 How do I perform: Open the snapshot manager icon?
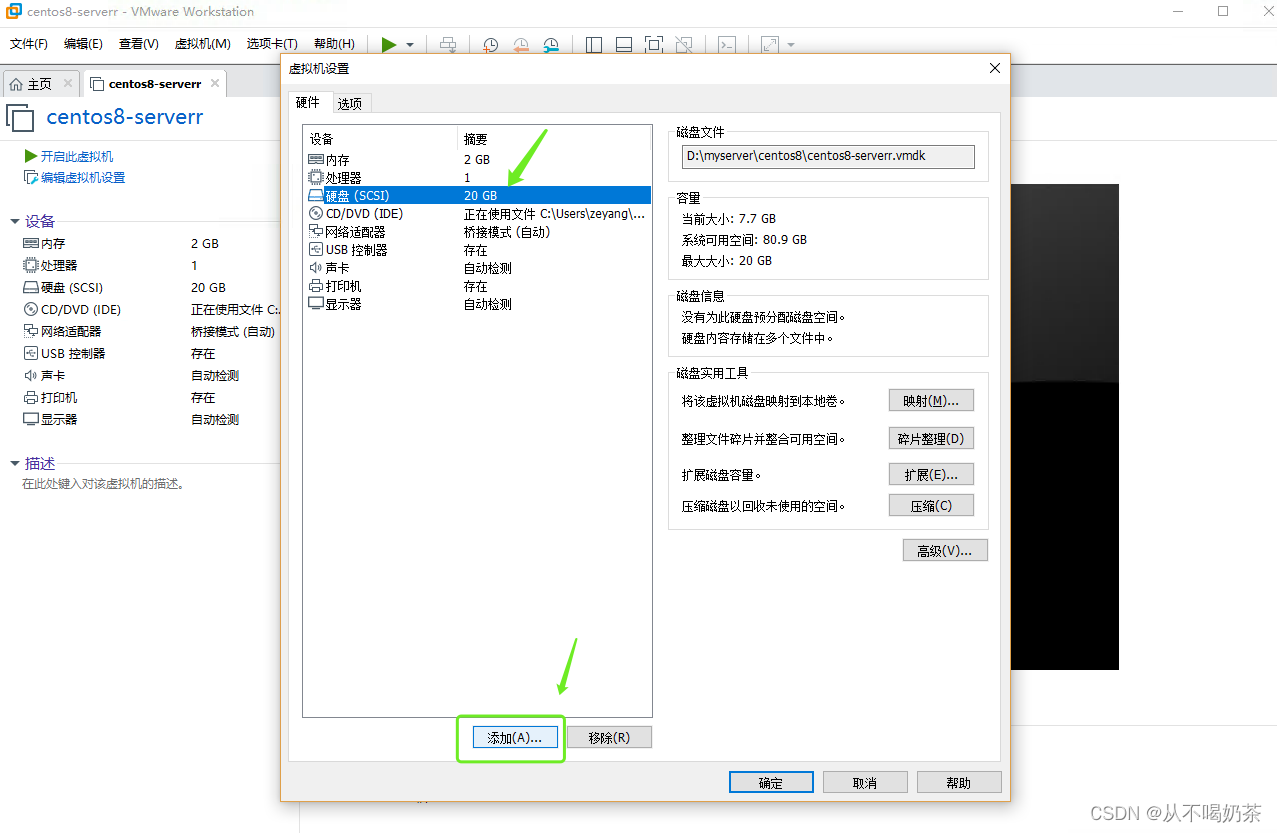pyautogui.click(x=551, y=45)
